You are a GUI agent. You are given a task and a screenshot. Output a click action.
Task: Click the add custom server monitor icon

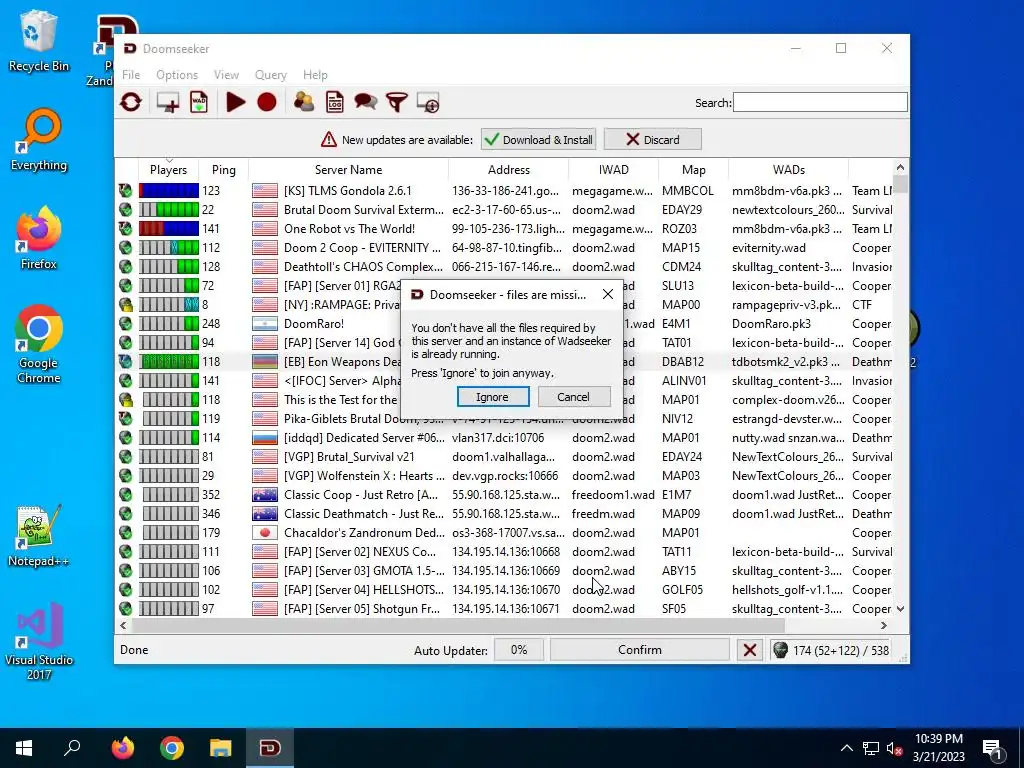point(168,103)
